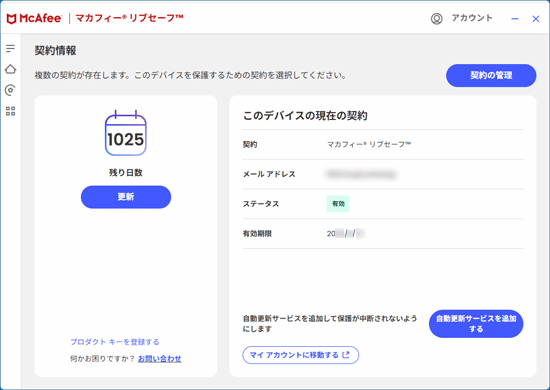Open the protection score sidebar icon

(11, 90)
